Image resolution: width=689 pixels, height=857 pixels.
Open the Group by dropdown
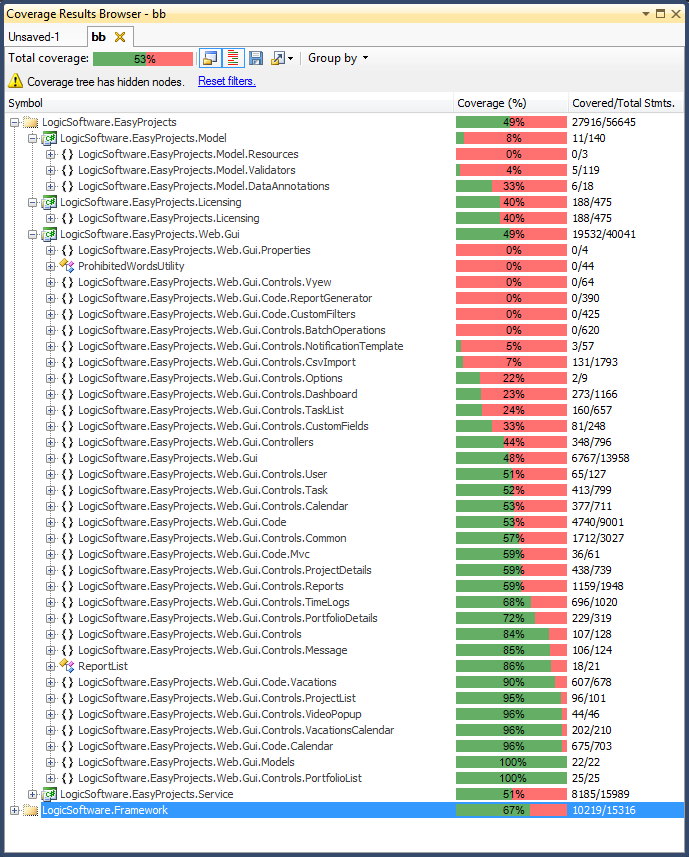338,58
